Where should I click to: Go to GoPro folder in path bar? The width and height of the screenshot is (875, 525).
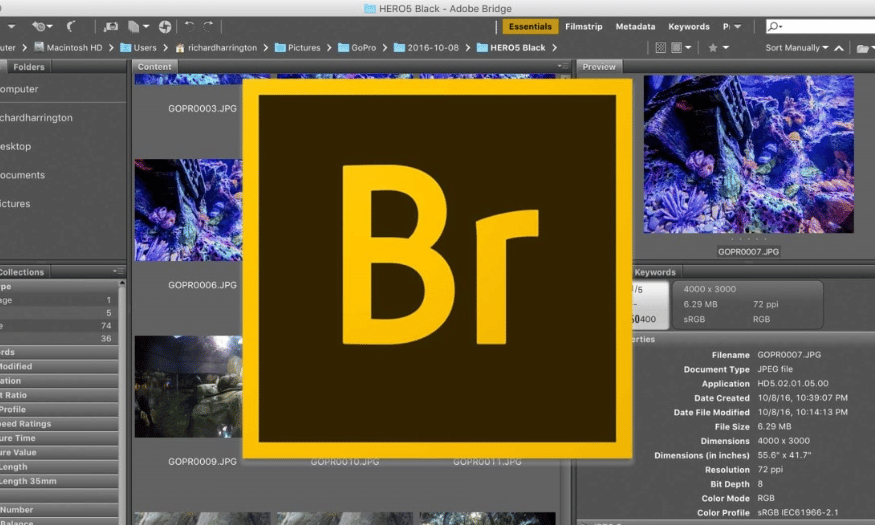coord(357,47)
